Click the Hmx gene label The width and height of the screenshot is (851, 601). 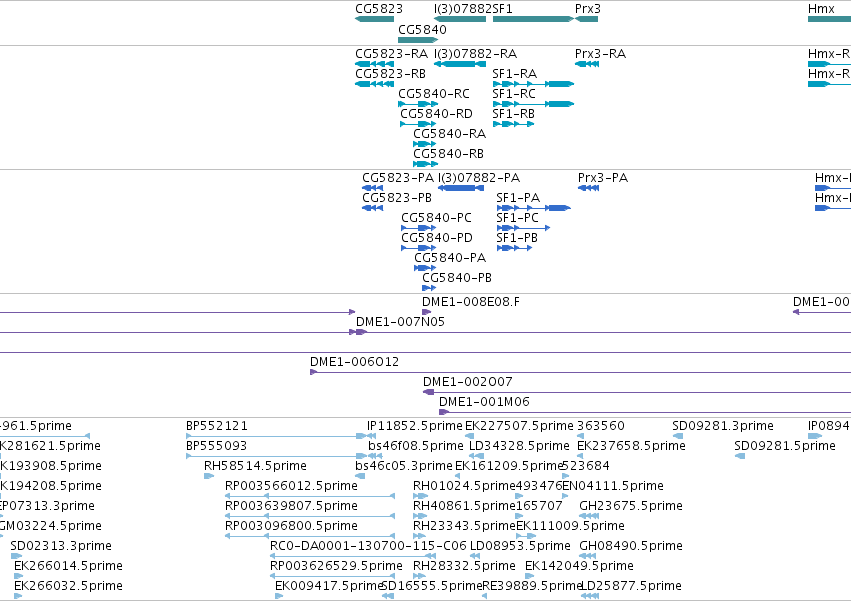pos(821,9)
